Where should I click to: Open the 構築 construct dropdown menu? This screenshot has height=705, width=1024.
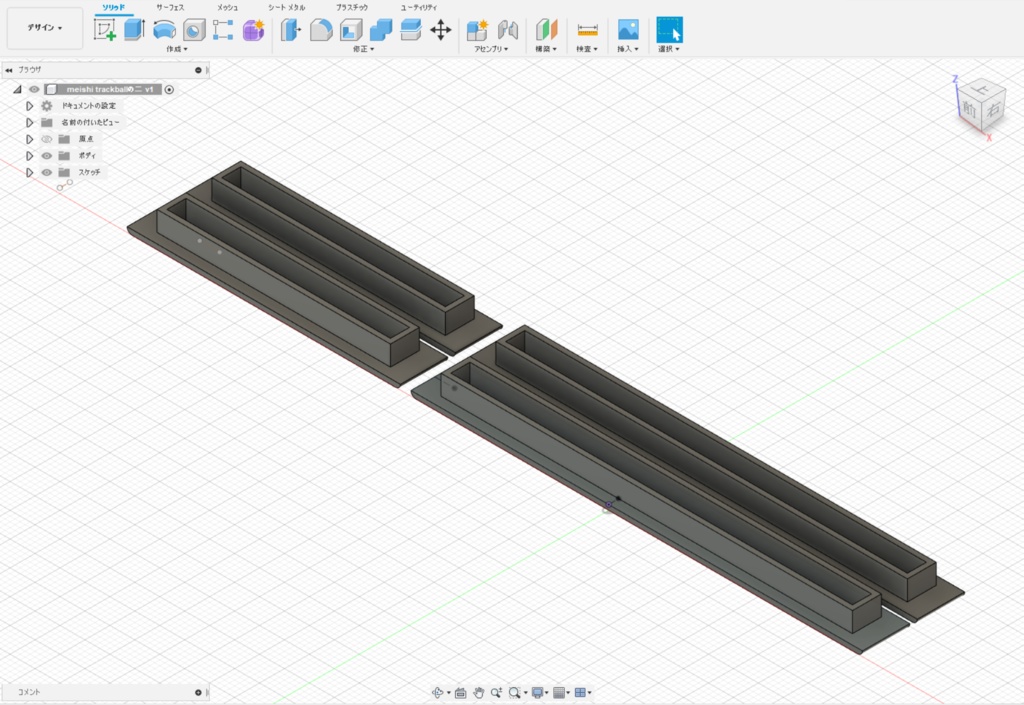(x=546, y=49)
